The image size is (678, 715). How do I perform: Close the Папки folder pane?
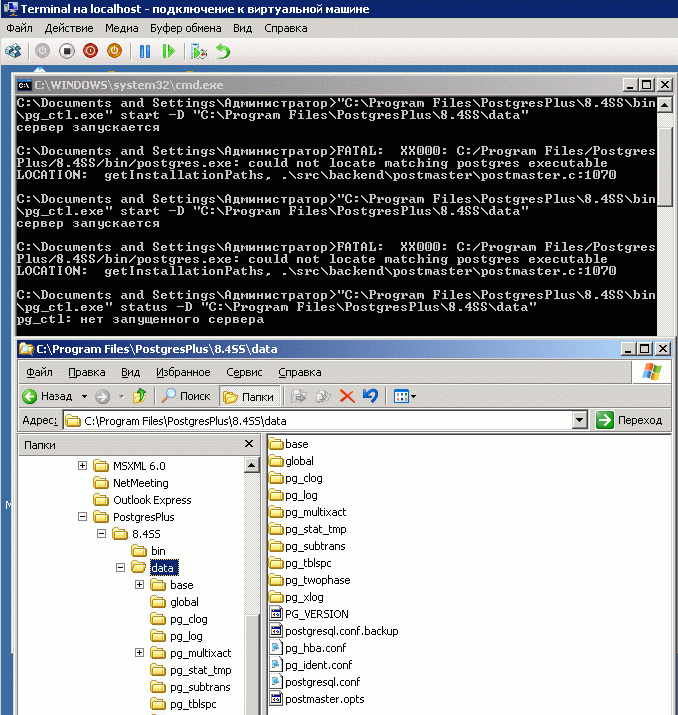tap(249, 444)
